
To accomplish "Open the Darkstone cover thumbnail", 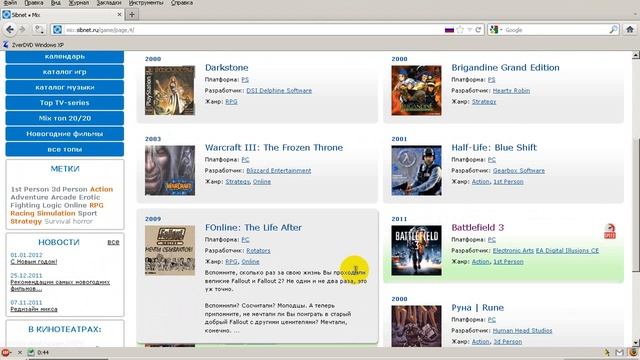I will 170,90.
